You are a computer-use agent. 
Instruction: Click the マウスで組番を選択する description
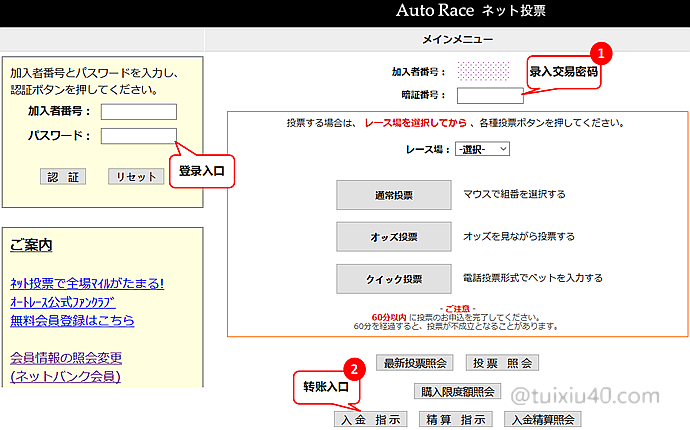pos(514,194)
